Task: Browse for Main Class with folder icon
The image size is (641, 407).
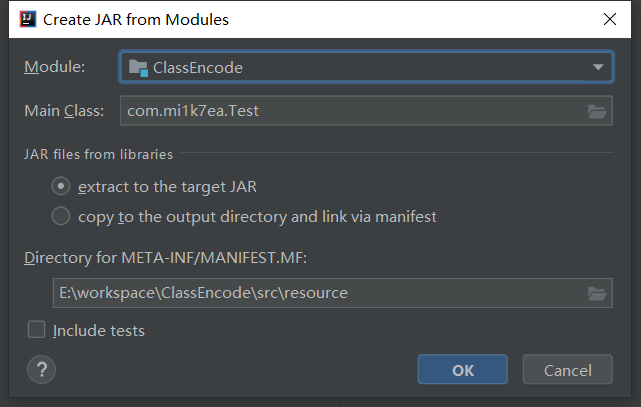Action: coord(597,112)
